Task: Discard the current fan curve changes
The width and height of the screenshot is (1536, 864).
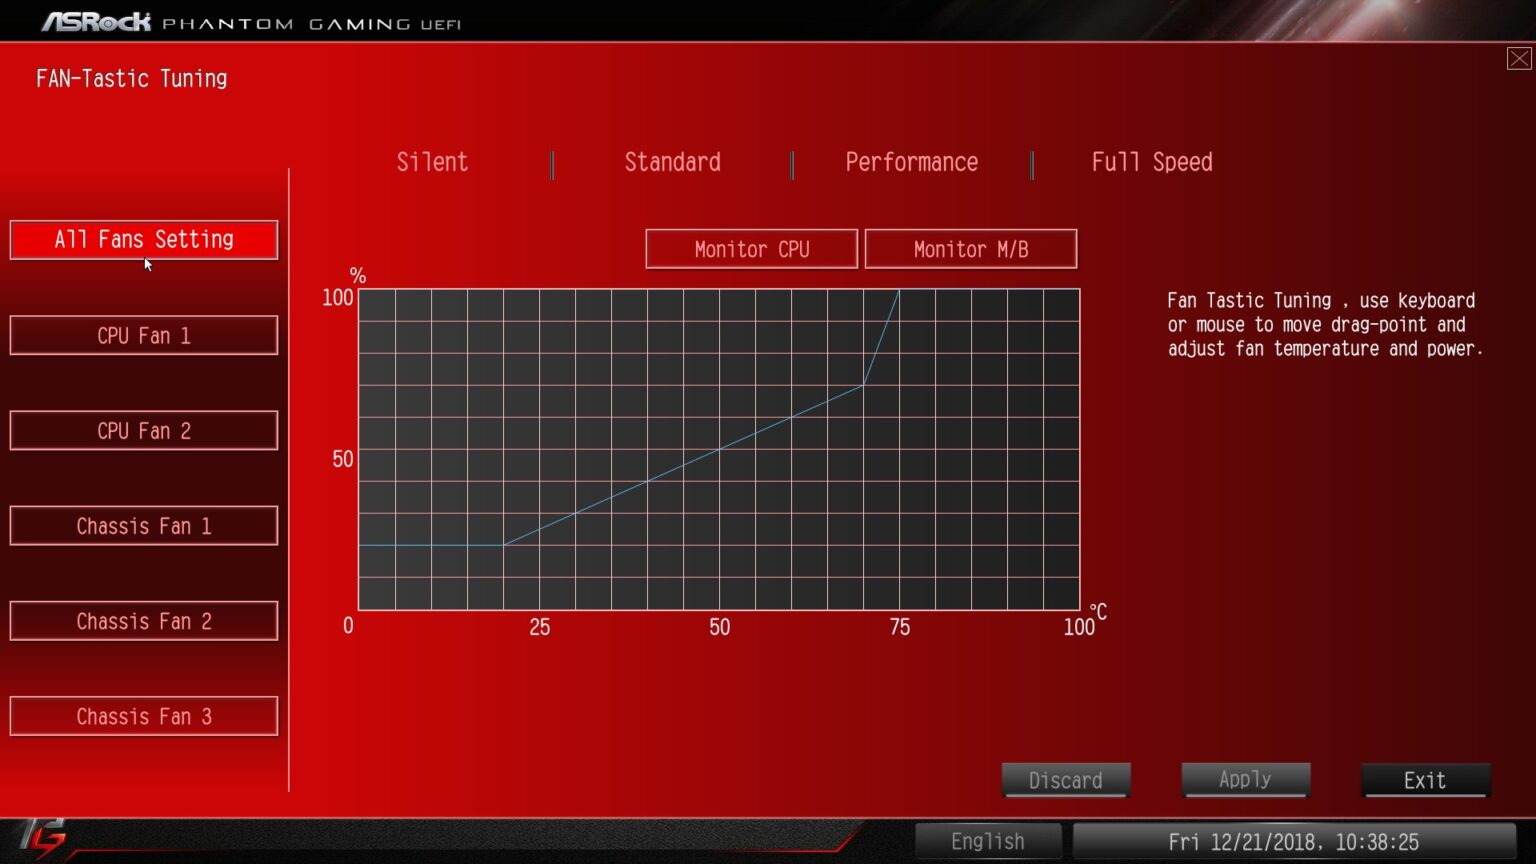Action: [x=1065, y=780]
